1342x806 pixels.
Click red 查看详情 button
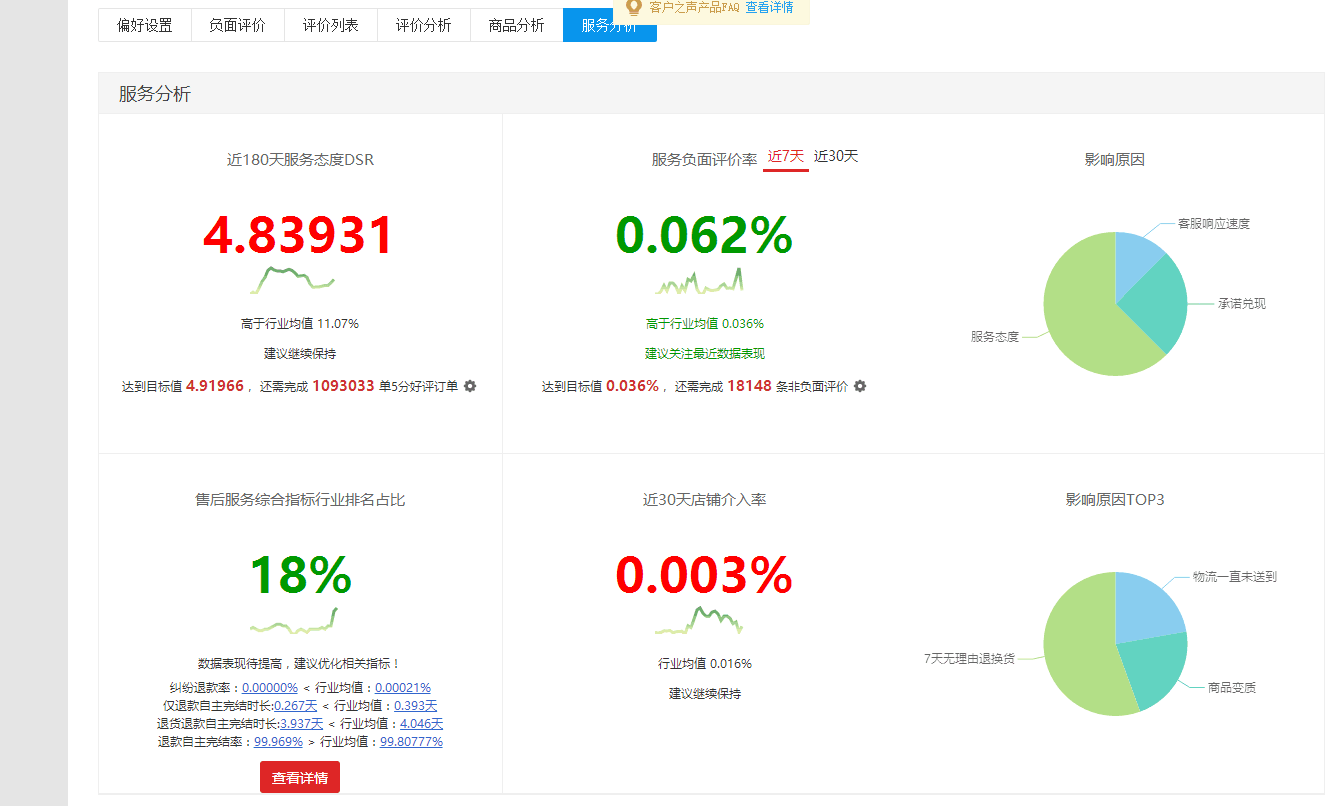point(300,777)
